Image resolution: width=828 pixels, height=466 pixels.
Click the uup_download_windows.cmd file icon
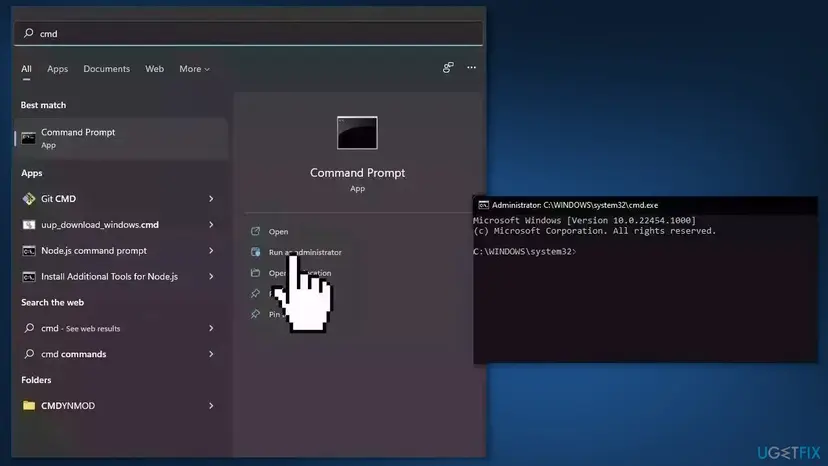pyautogui.click(x=29, y=225)
